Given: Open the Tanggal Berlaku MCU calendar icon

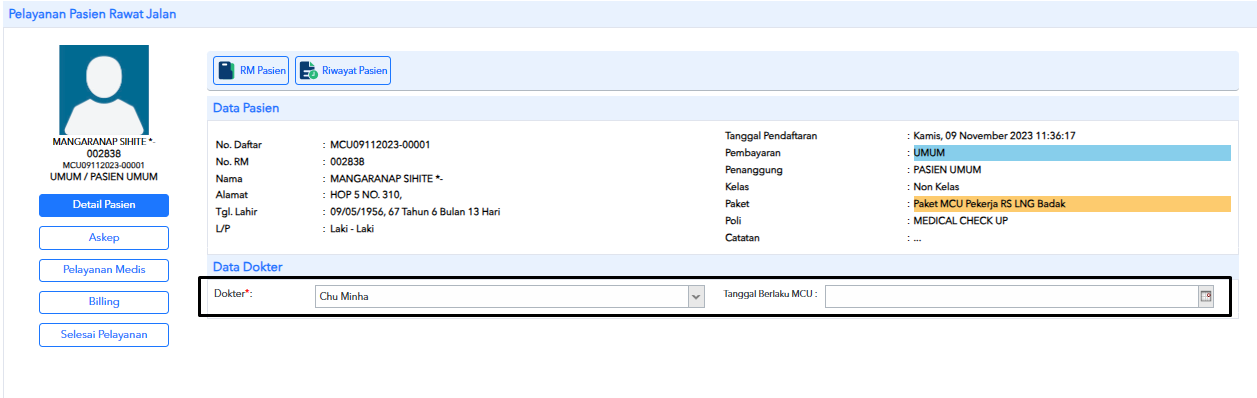Looking at the screenshot, I should [1206, 296].
